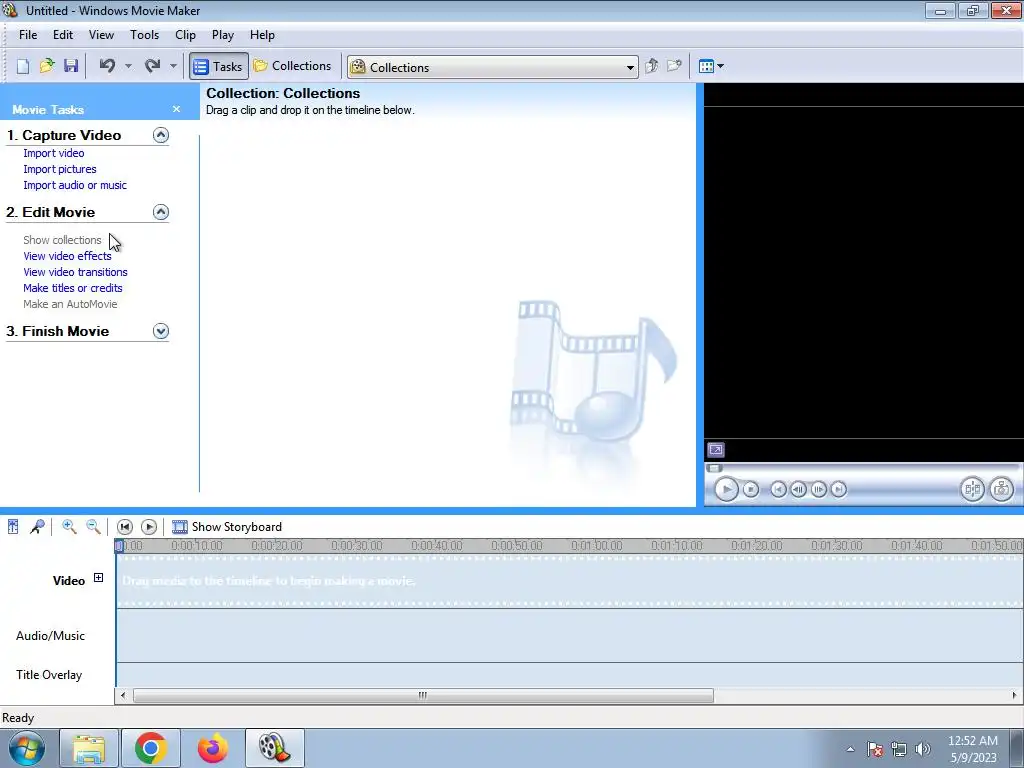Click the Import pictures link
1024x768 pixels.
coord(59,169)
